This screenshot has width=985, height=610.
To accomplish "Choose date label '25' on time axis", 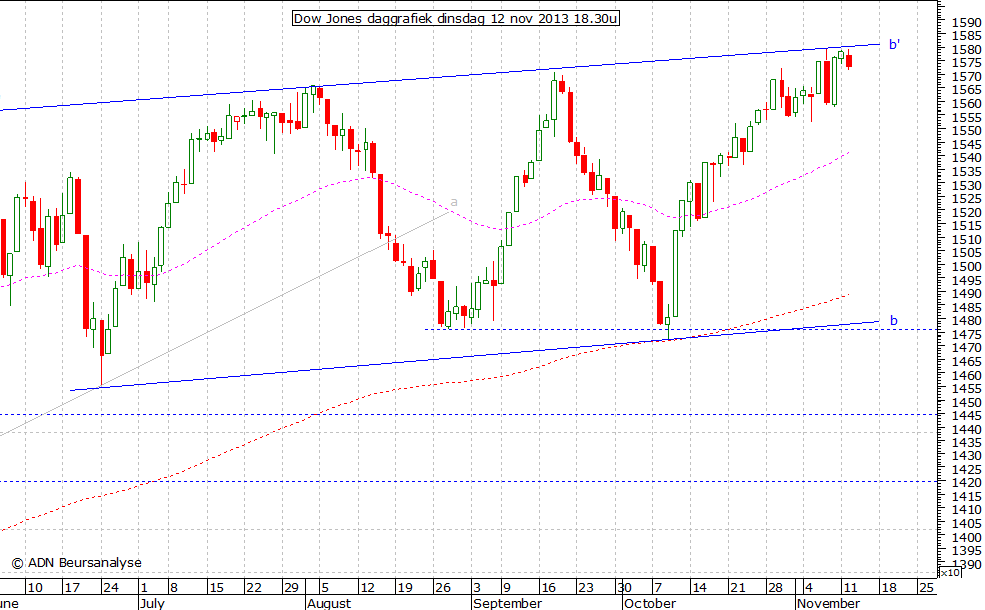I will (x=926, y=587).
